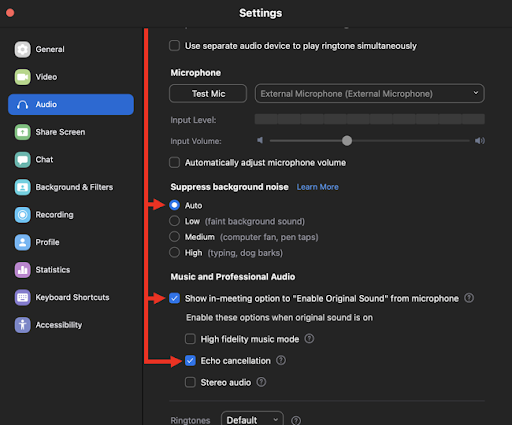Viewport: 512px width, 425px height.
Task: Go to Keyboard Shortcuts settings tab
Action: point(71,297)
